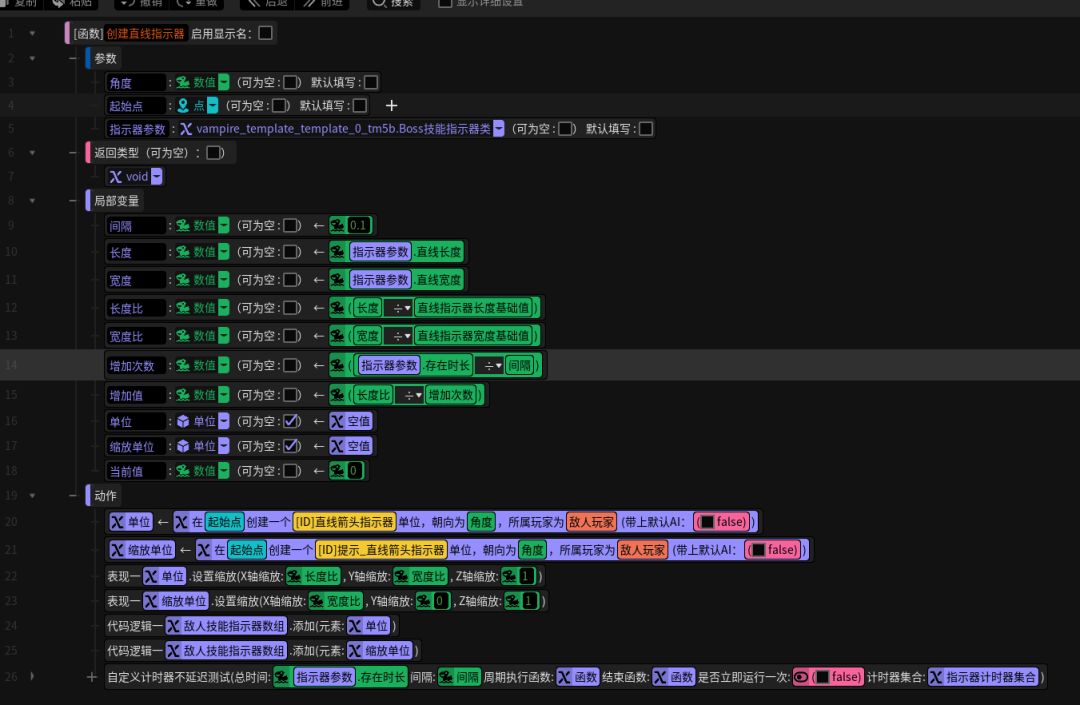Toggle 默认填写 for the 起始点 parameter

pos(360,105)
